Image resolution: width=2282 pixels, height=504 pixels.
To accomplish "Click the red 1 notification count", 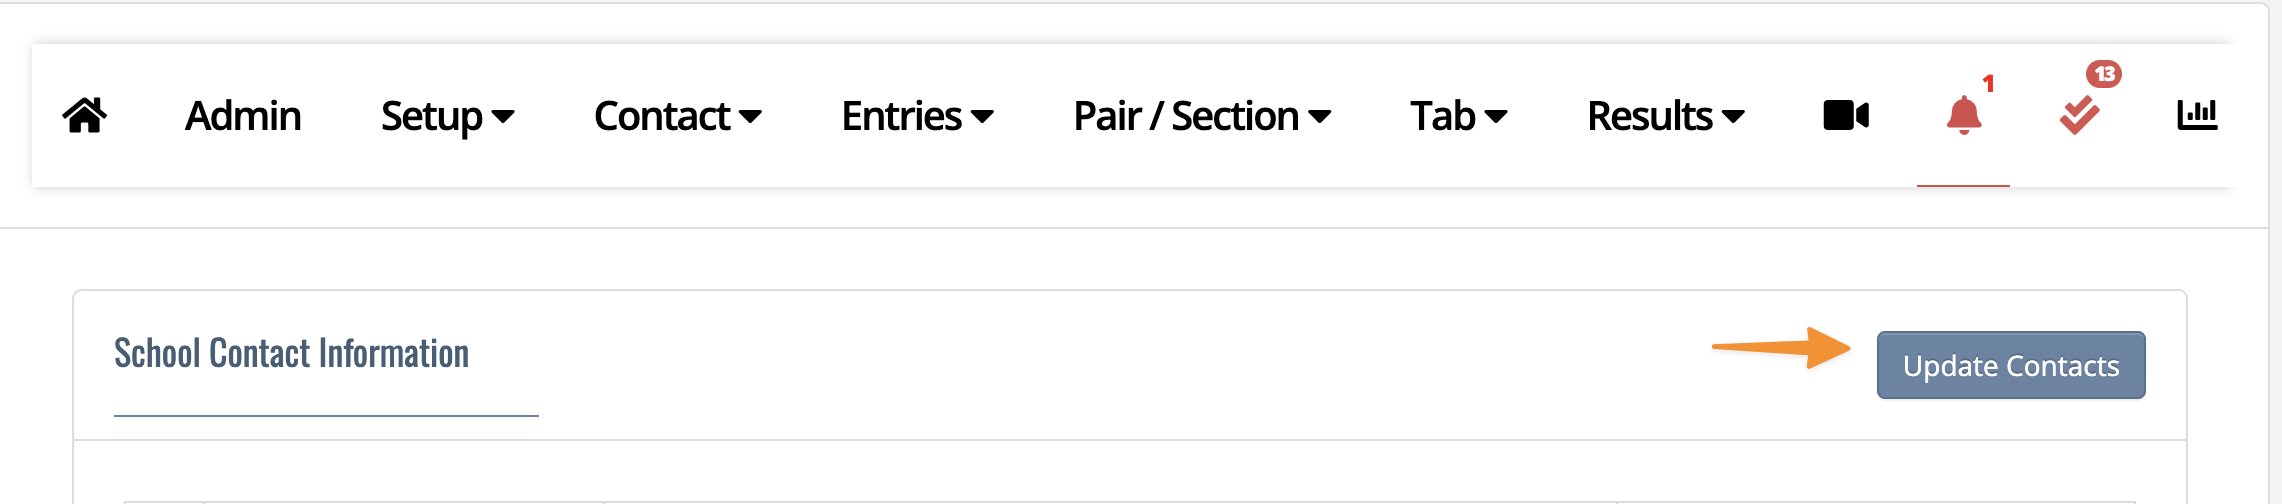I will click(x=1989, y=84).
